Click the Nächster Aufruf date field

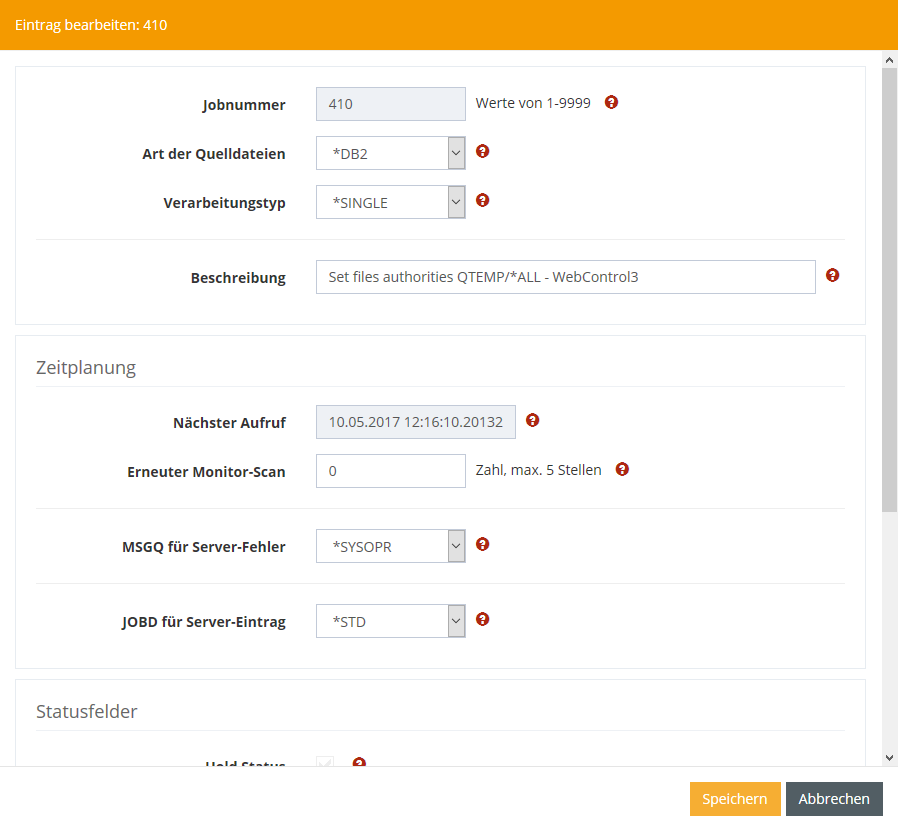(415, 422)
